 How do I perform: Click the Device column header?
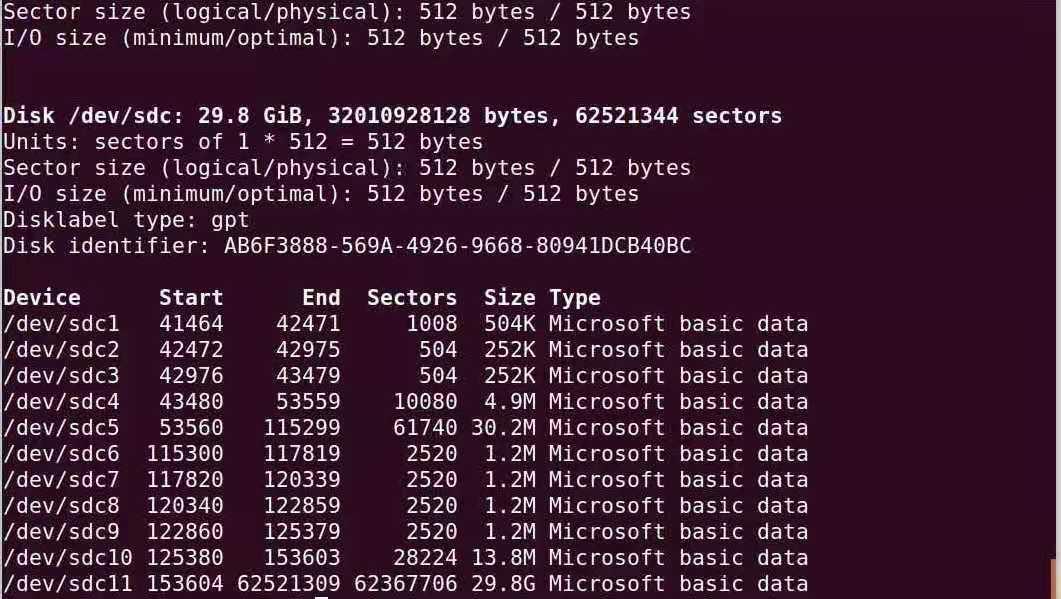pyautogui.click(x=42, y=298)
